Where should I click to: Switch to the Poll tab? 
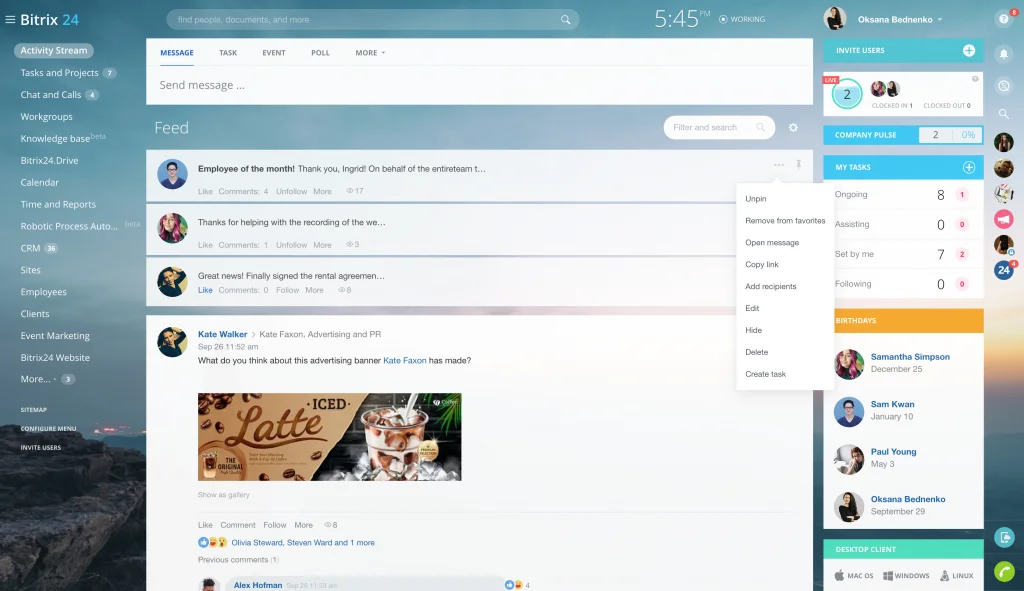320,53
